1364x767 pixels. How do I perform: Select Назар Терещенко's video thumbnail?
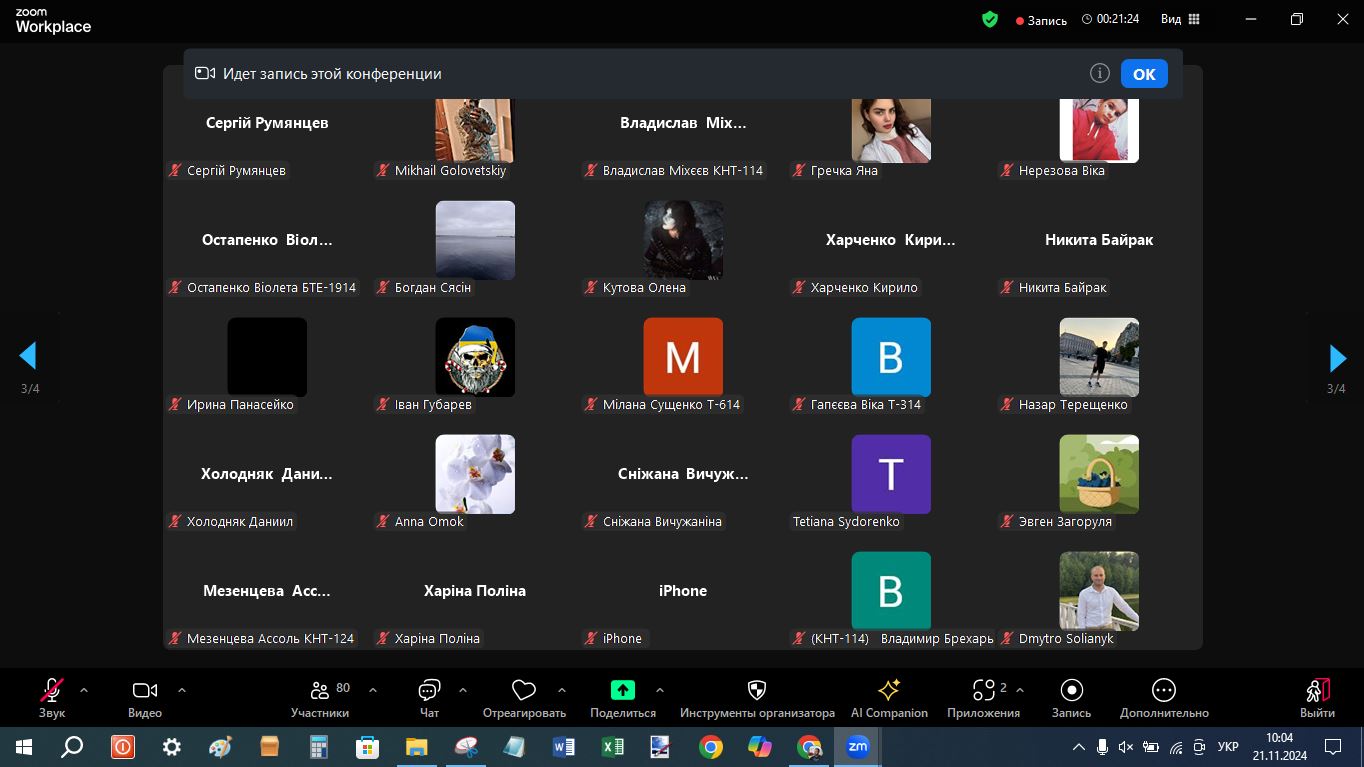(x=1098, y=357)
